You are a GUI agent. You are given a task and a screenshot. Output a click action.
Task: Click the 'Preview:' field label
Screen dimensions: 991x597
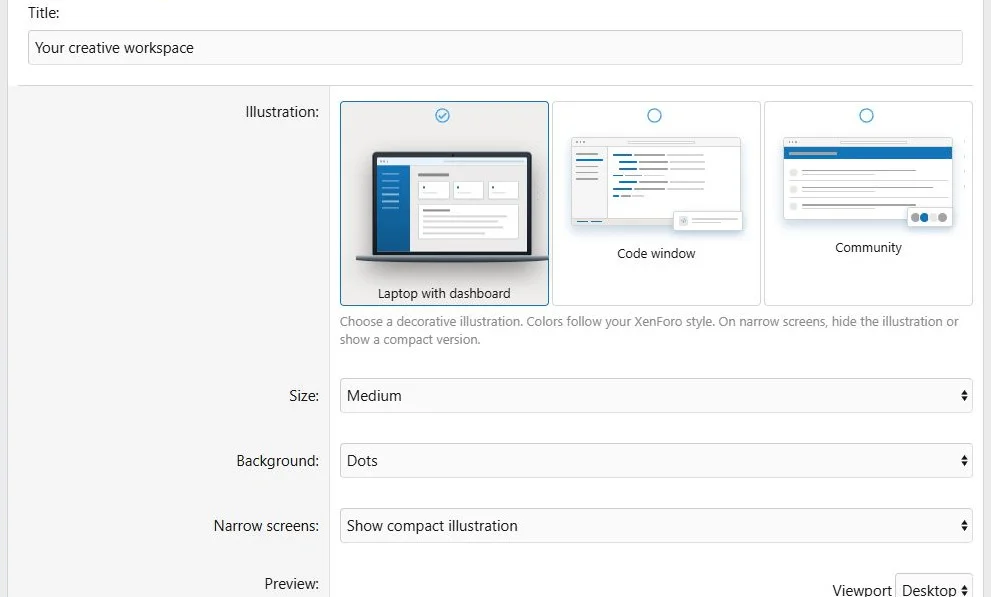pyautogui.click(x=291, y=584)
